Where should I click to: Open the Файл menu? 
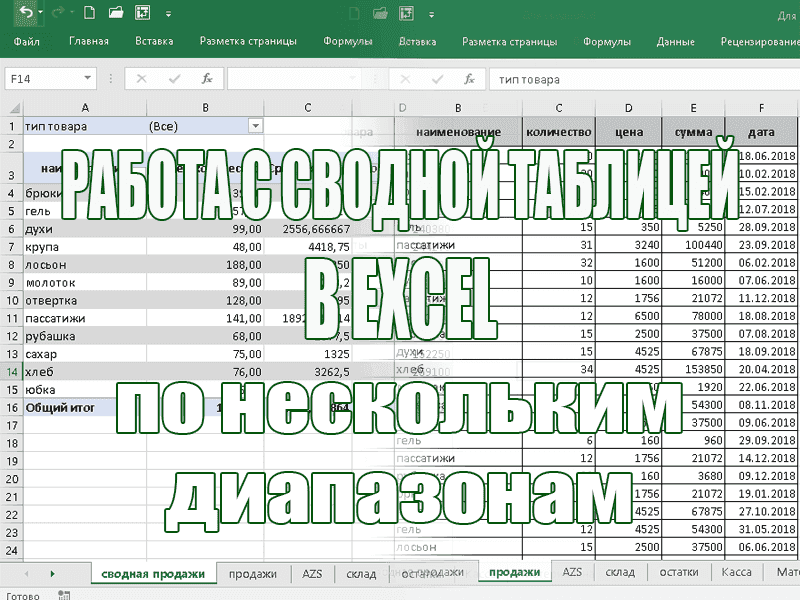[27, 42]
